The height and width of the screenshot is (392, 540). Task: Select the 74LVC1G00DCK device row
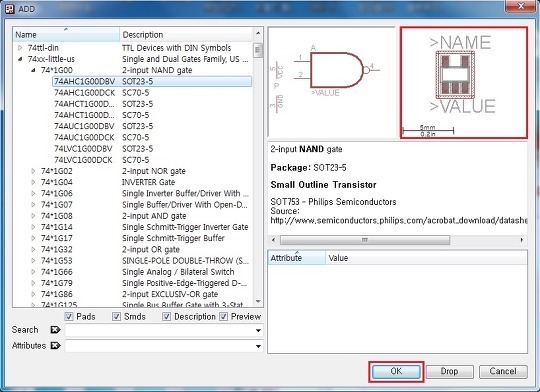pos(152,160)
